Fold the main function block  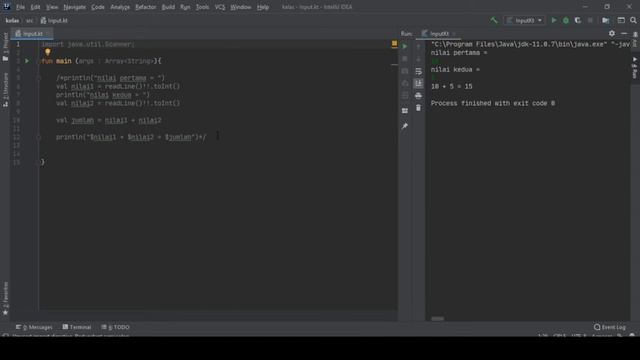coord(39,61)
